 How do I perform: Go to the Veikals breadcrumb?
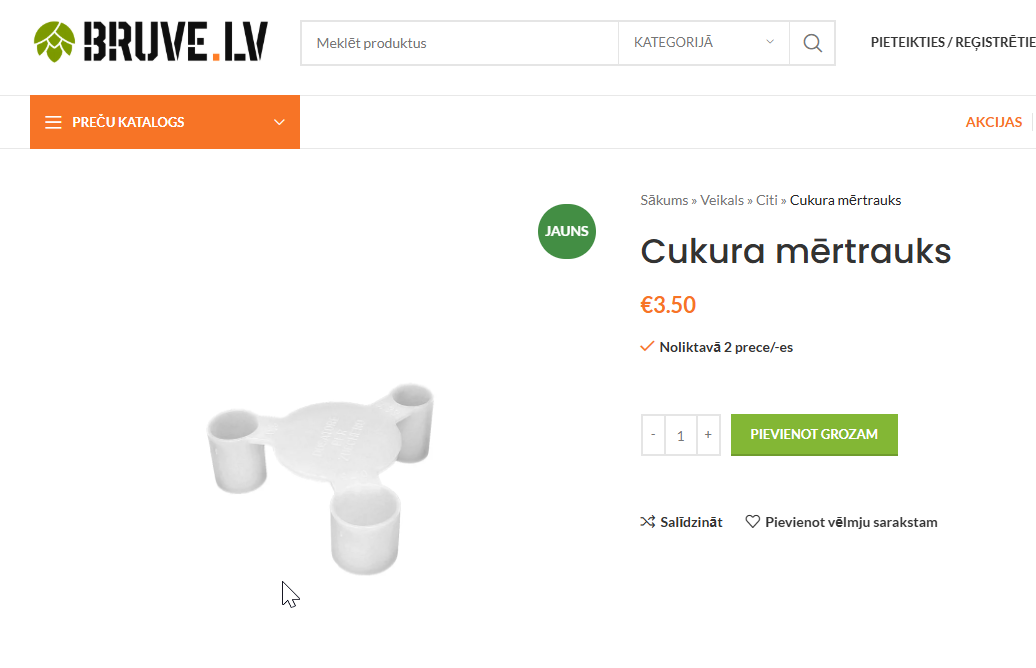722,200
